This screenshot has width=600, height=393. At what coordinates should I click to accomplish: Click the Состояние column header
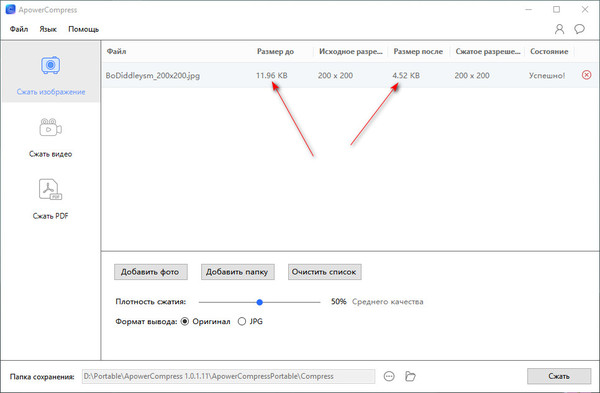point(549,51)
